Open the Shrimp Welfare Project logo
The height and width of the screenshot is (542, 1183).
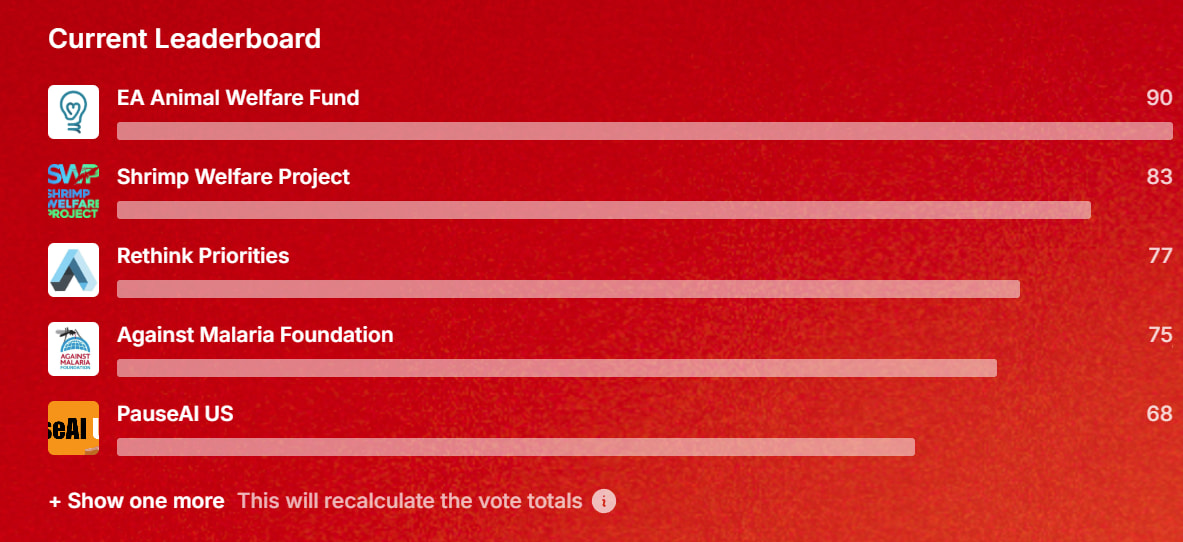73,191
